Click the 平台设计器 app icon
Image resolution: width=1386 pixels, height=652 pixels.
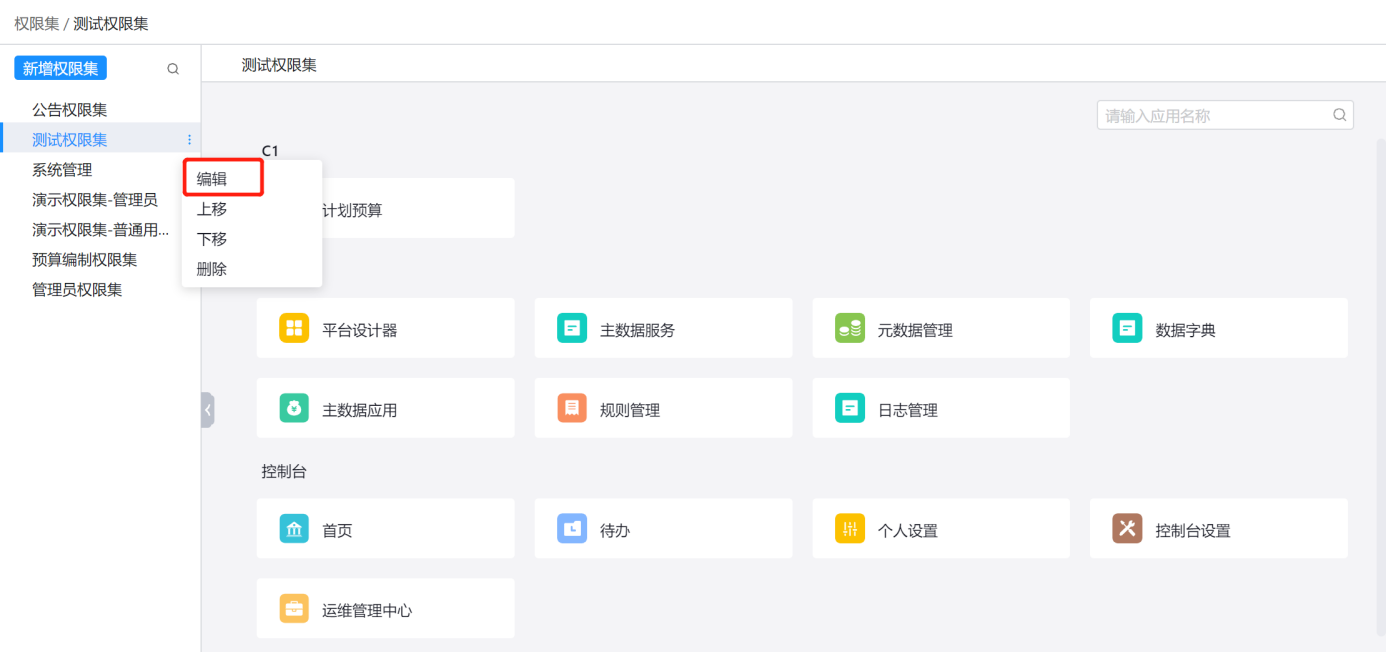pyautogui.click(x=294, y=329)
